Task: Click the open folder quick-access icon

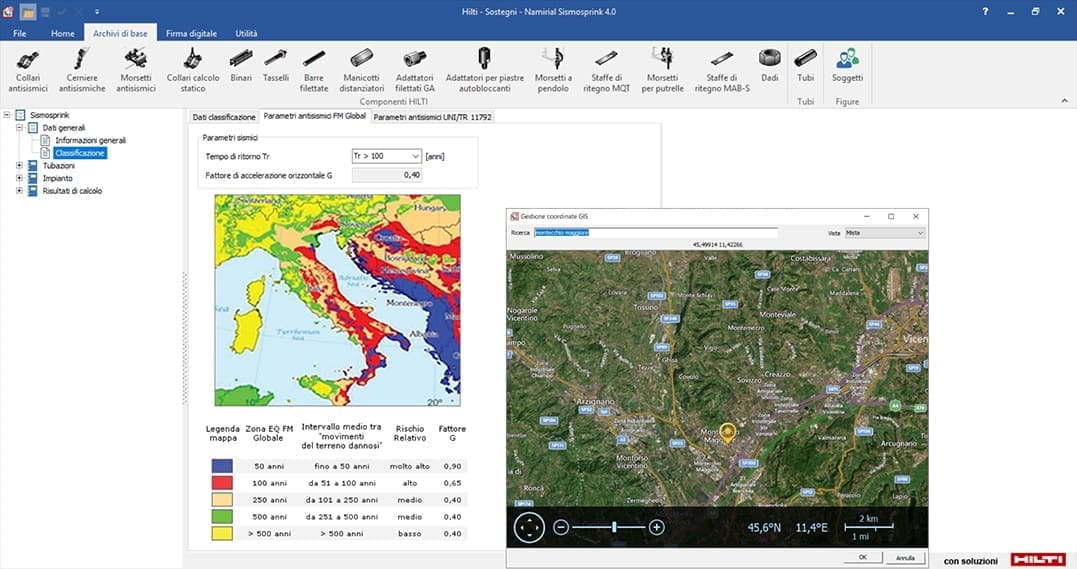Action: (27, 12)
